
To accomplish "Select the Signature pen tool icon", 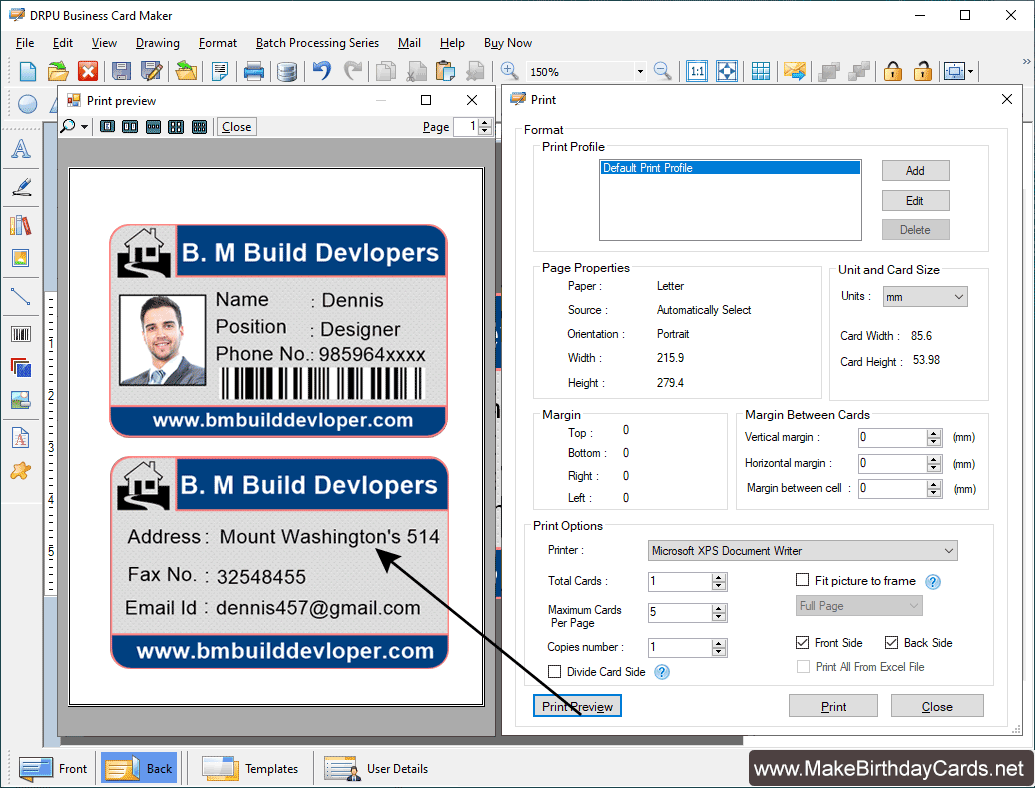I will (21, 187).
